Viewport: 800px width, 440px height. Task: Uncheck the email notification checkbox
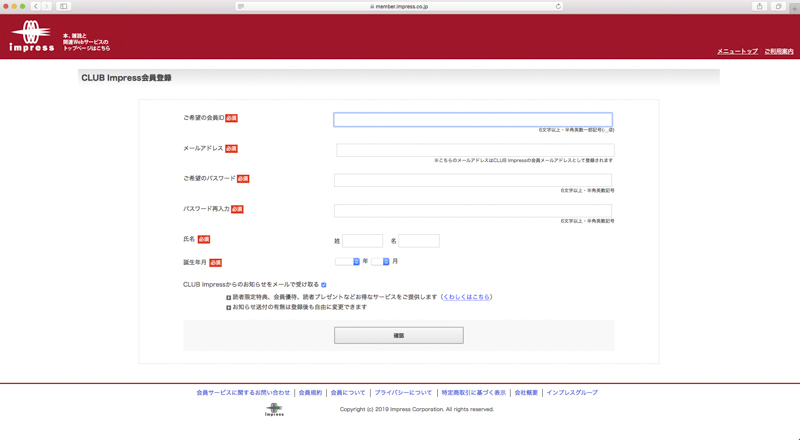coord(323,285)
